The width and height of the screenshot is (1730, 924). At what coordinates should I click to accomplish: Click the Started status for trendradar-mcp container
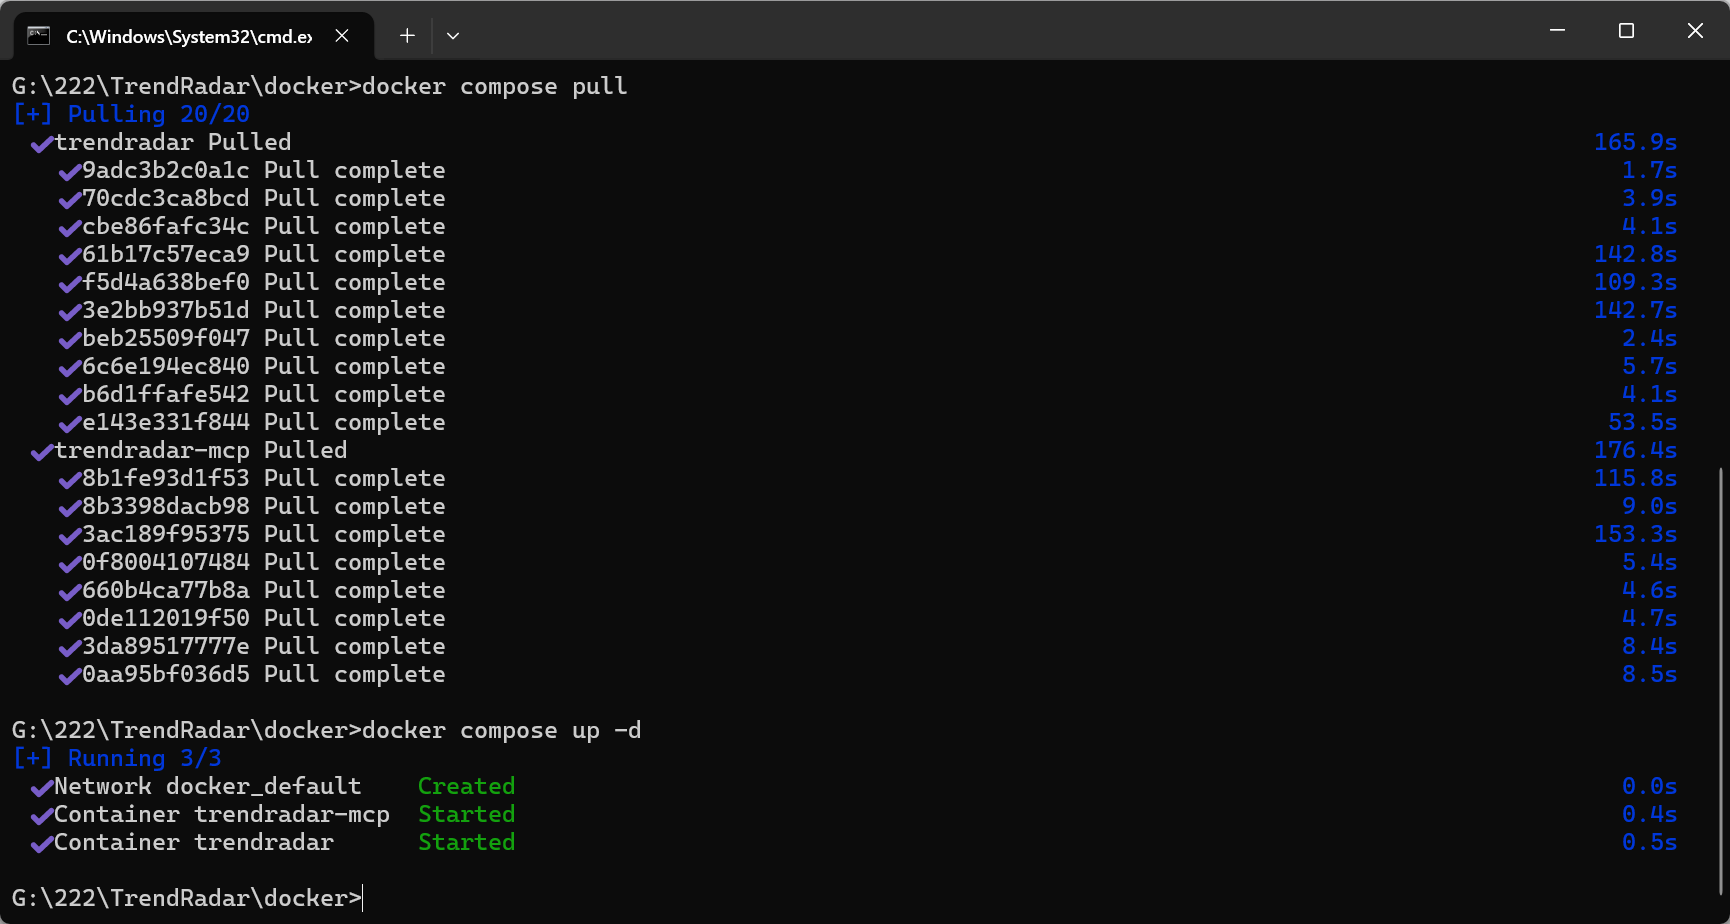coord(466,814)
